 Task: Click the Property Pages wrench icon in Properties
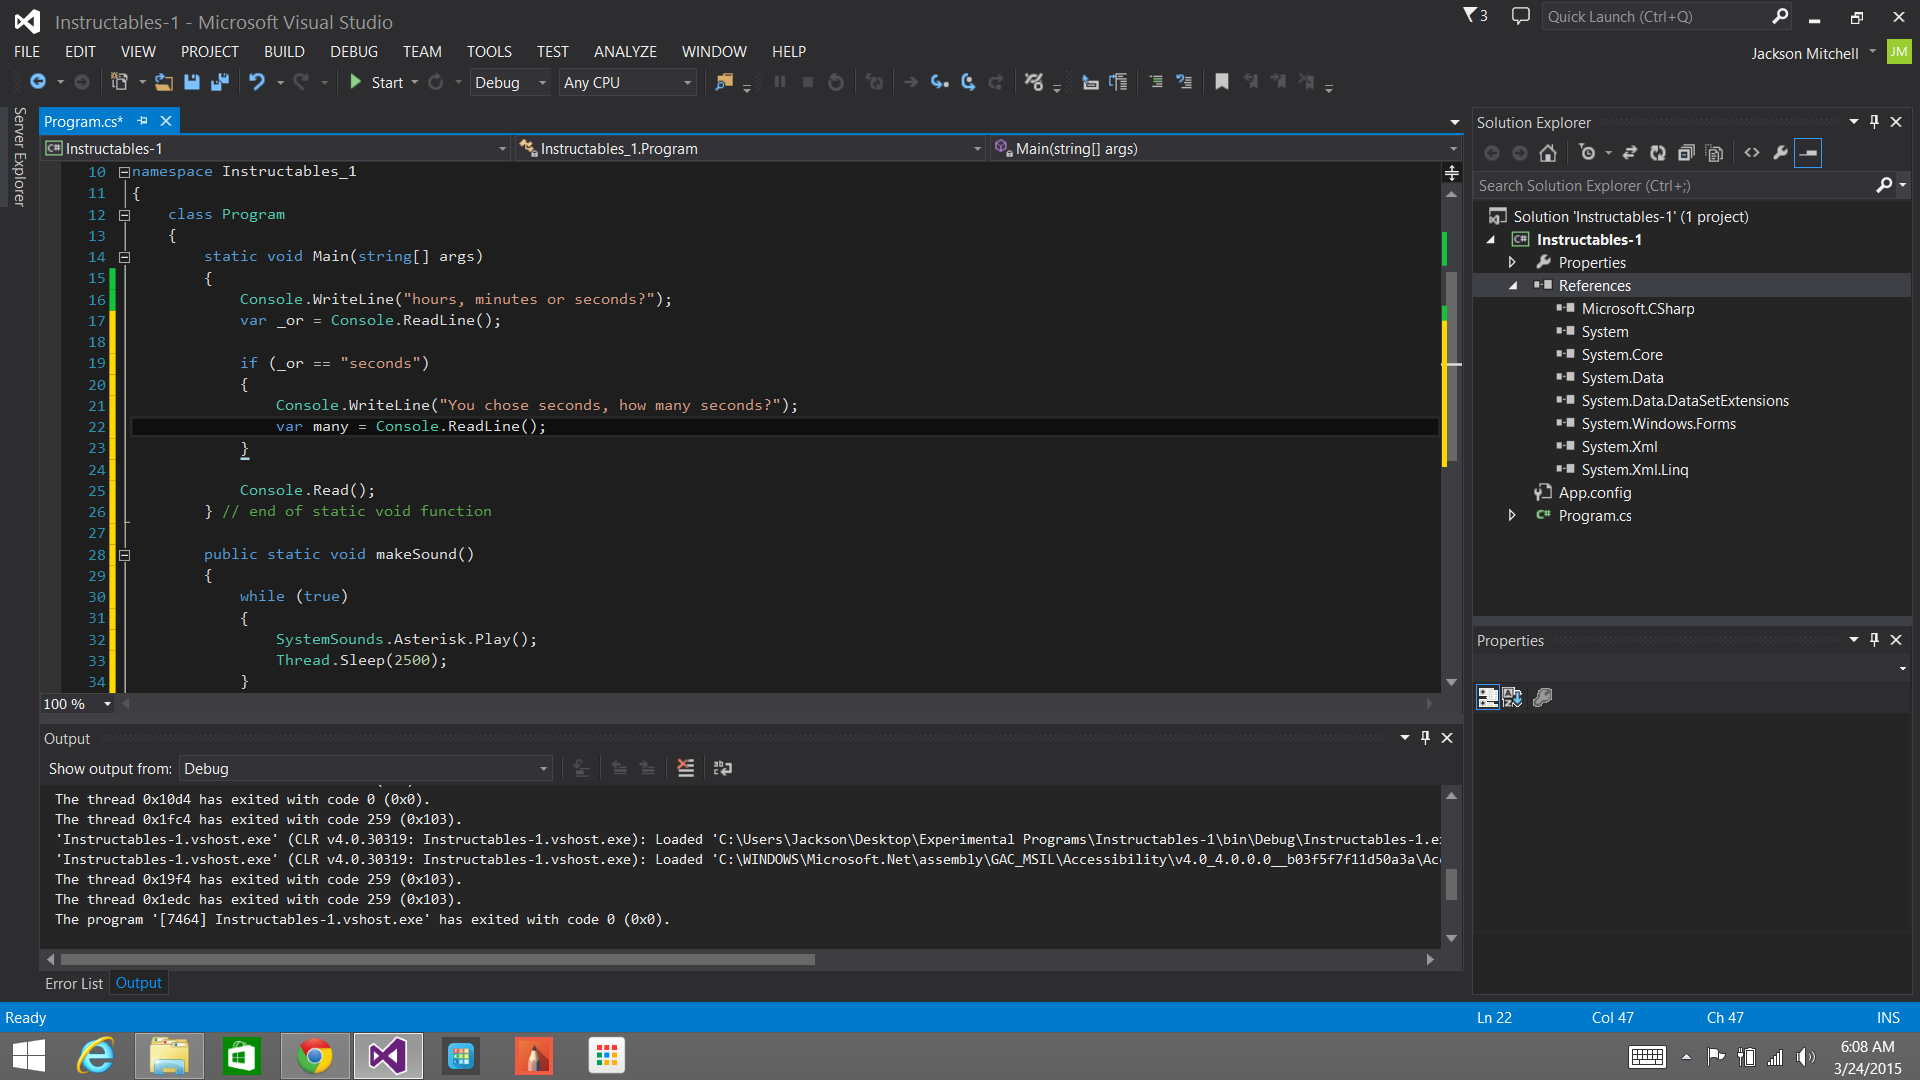[1543, 697]
